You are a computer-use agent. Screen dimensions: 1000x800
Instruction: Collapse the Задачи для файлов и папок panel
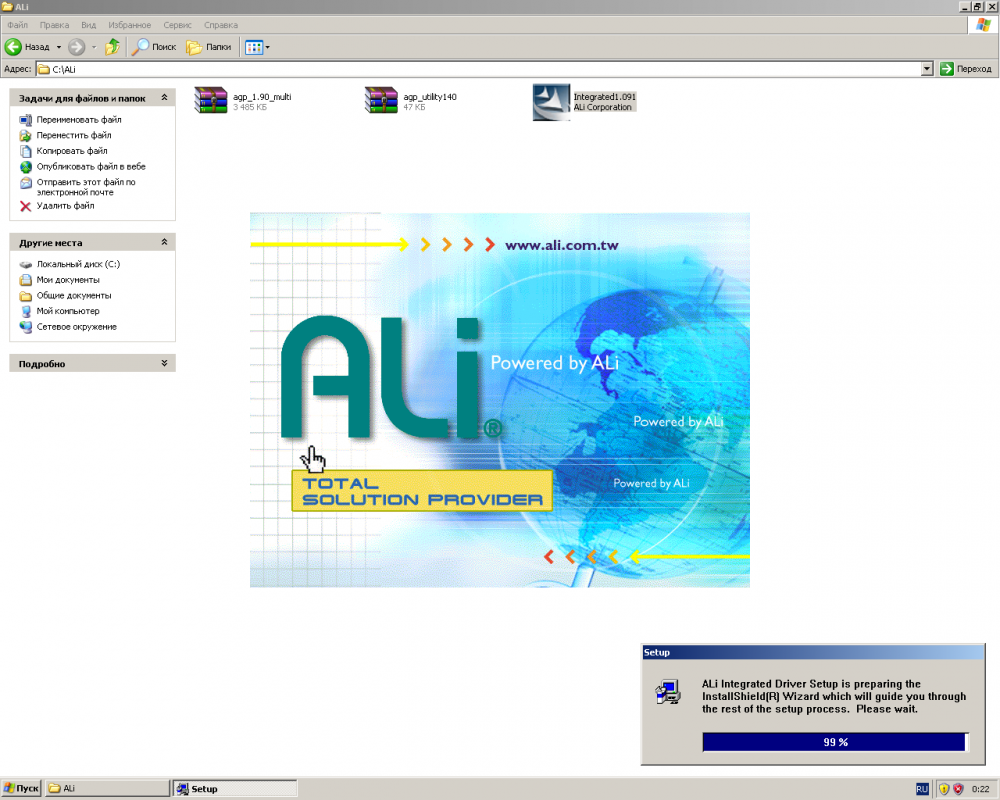(x=165, y=98)
